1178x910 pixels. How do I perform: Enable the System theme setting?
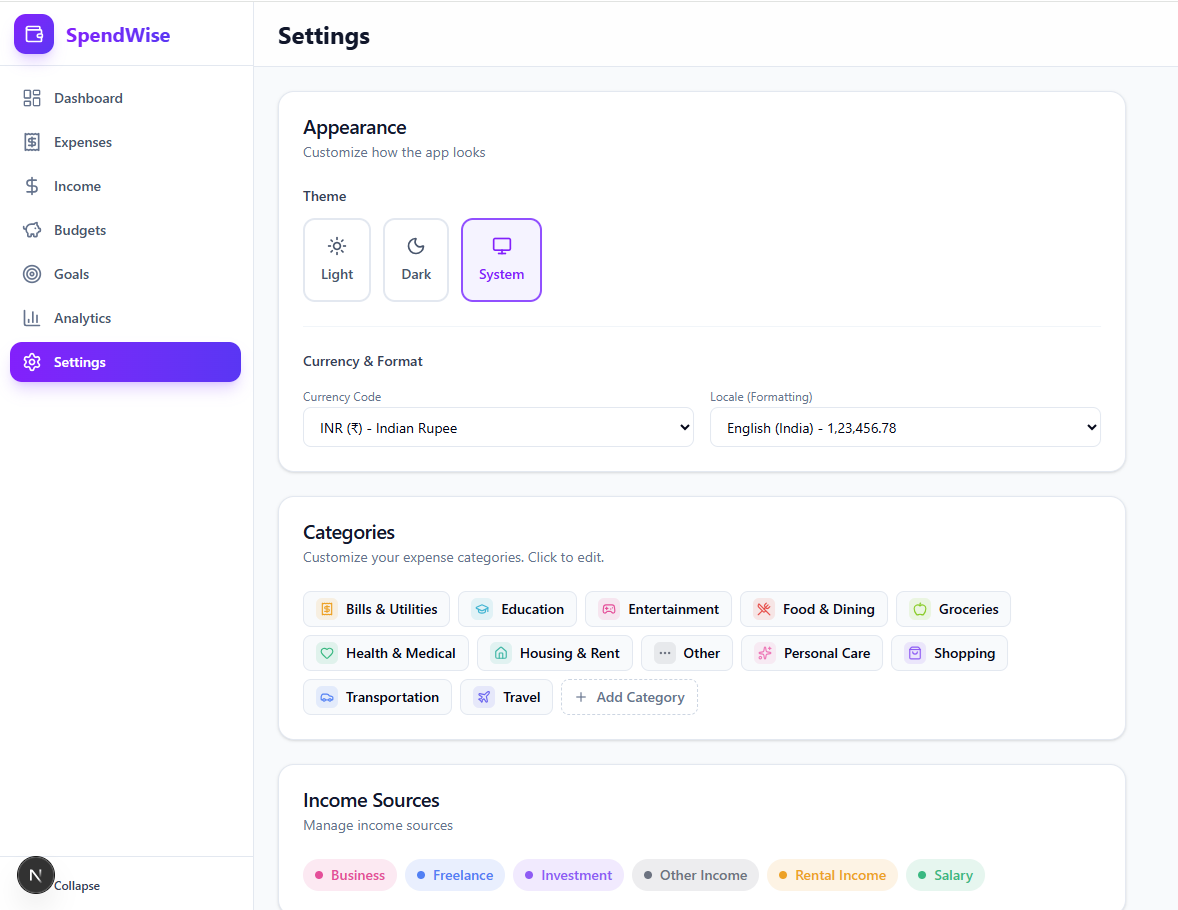point(501,259)
